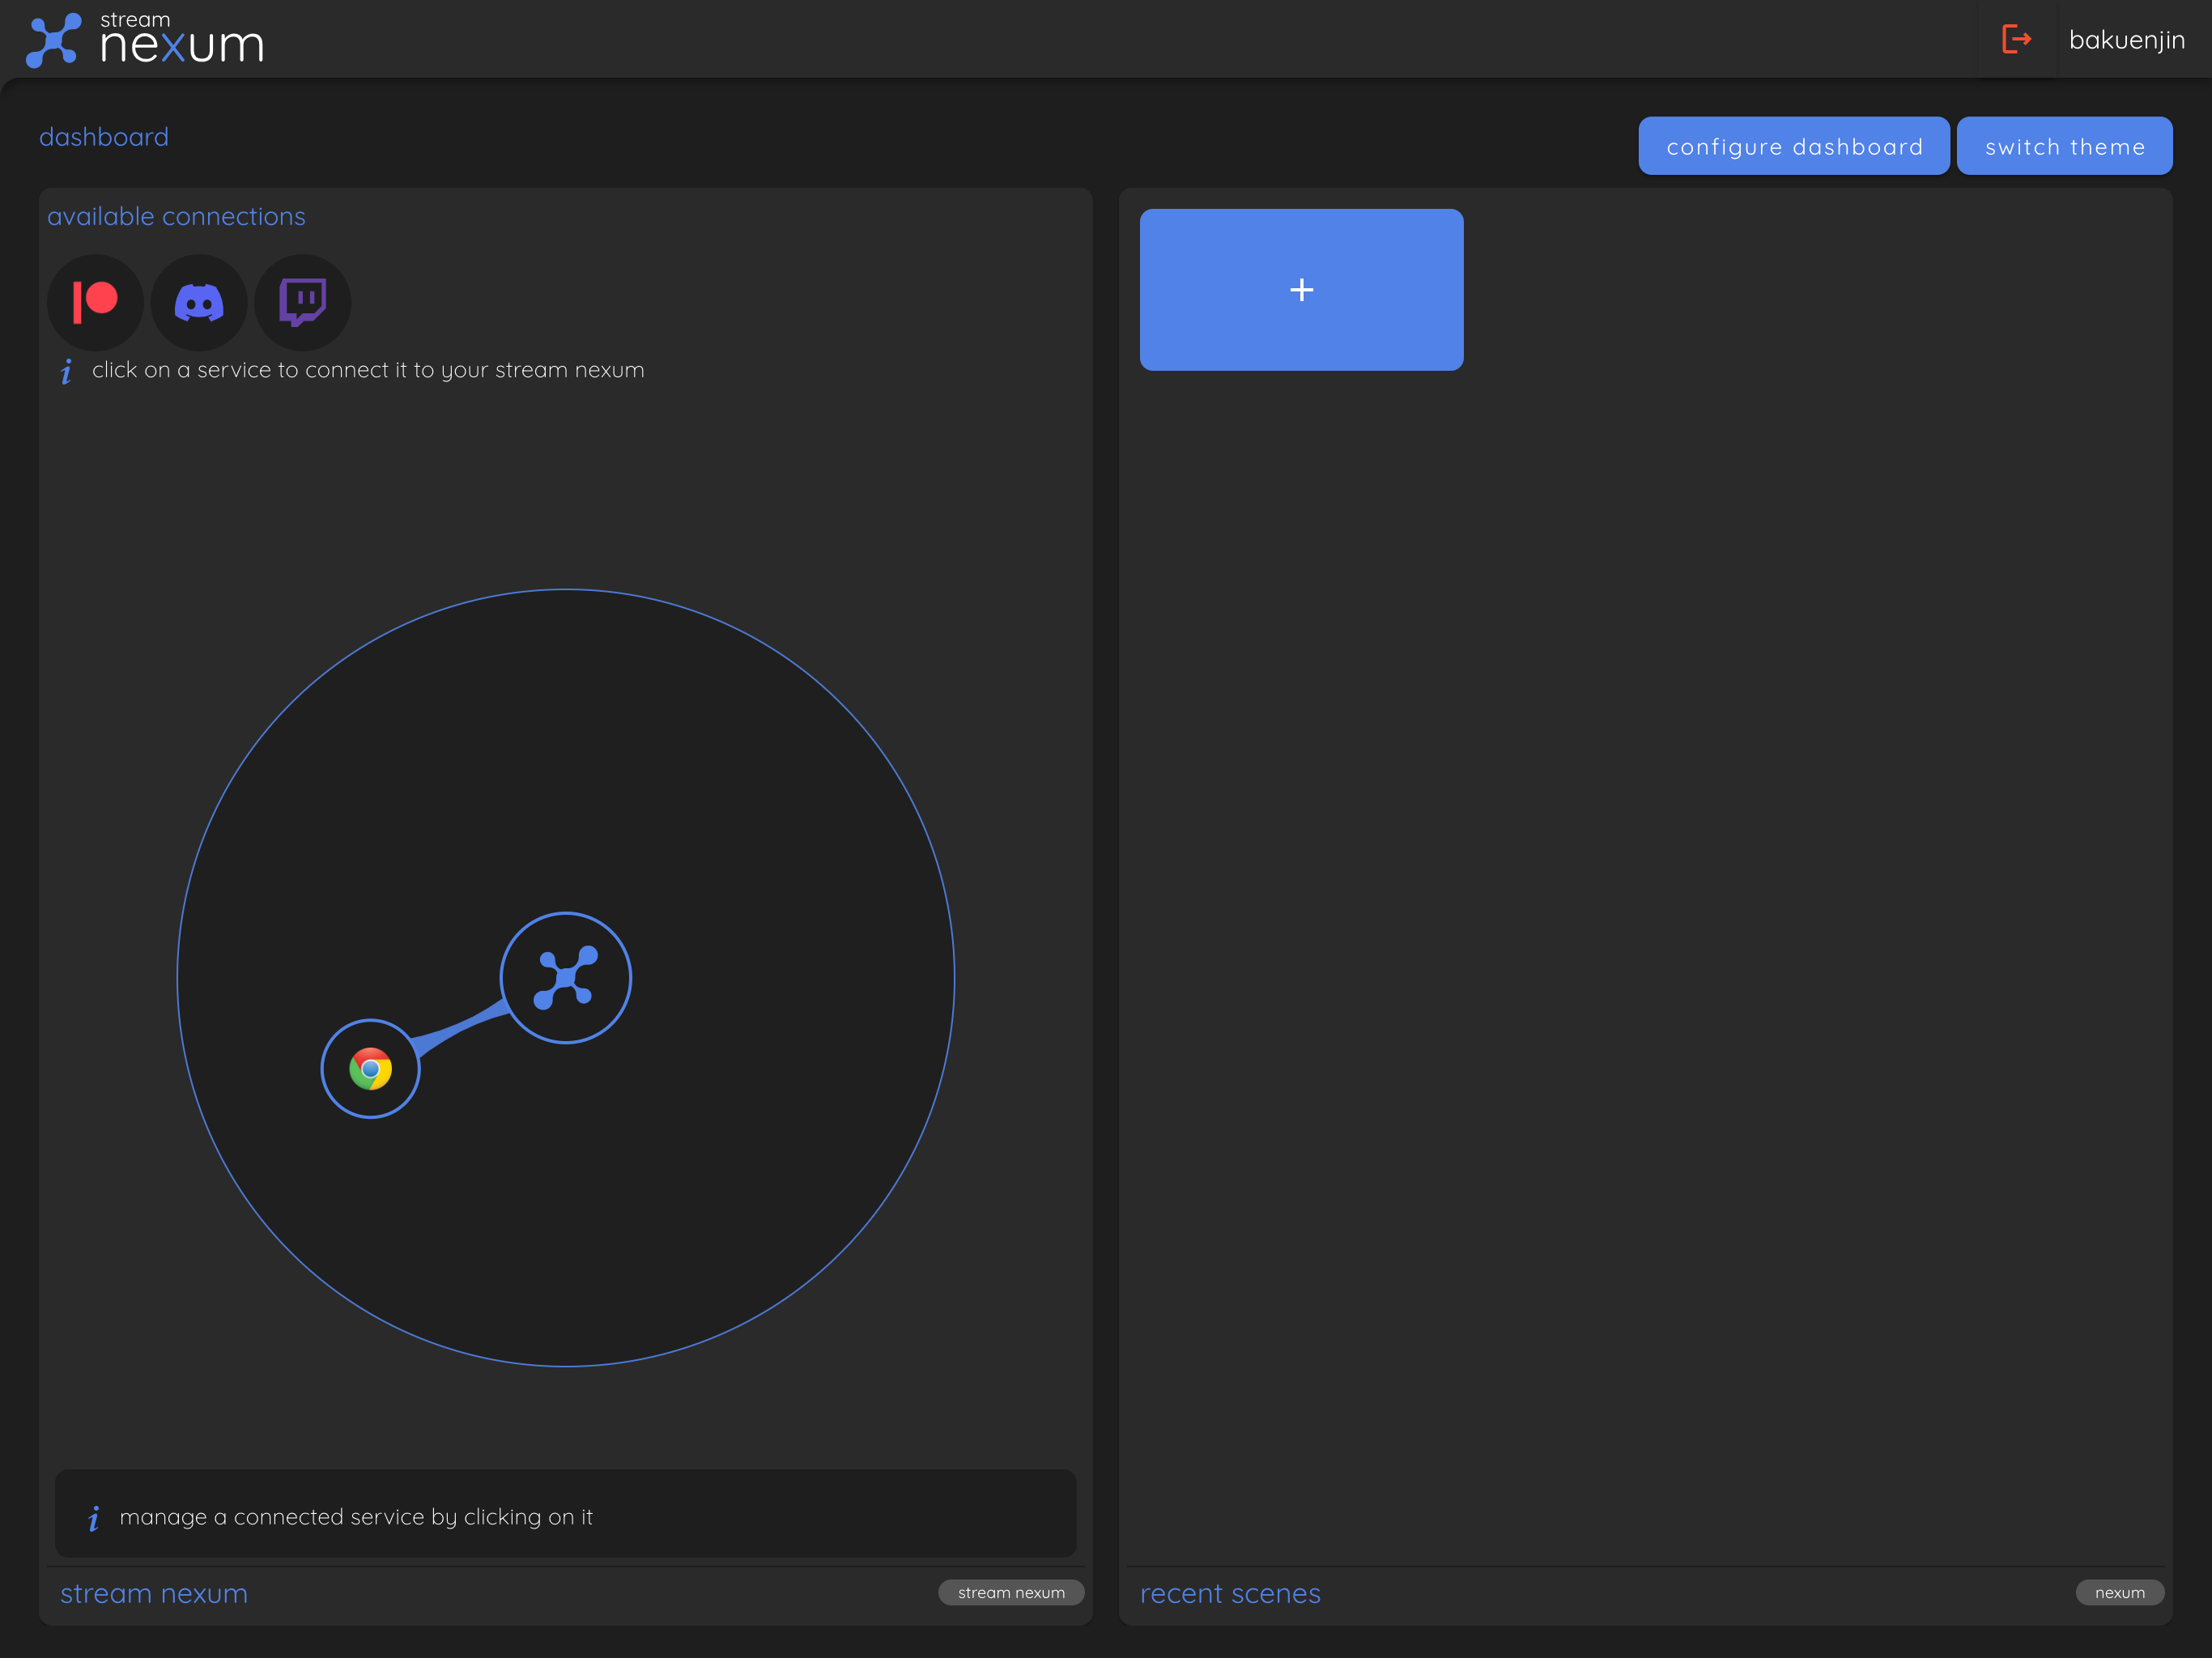The image size is (2212, 1658).
Task: Click the logout icon
Action: click(x=2016, y=40)
